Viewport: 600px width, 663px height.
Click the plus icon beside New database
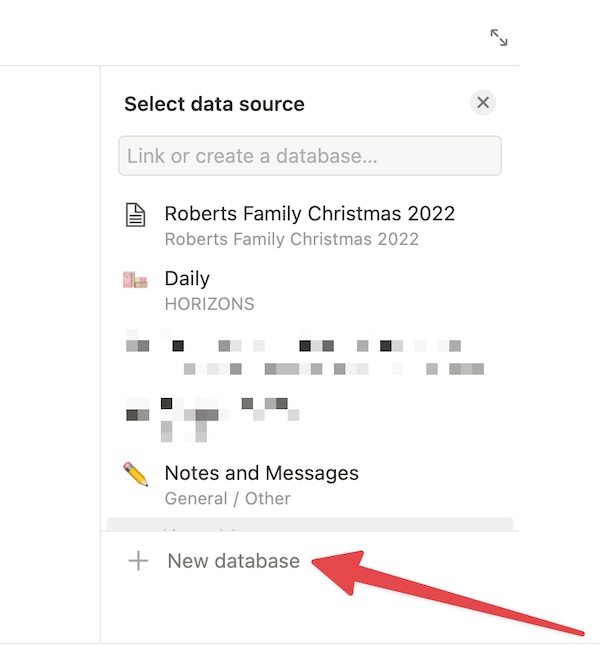click(x=138, y=561)
